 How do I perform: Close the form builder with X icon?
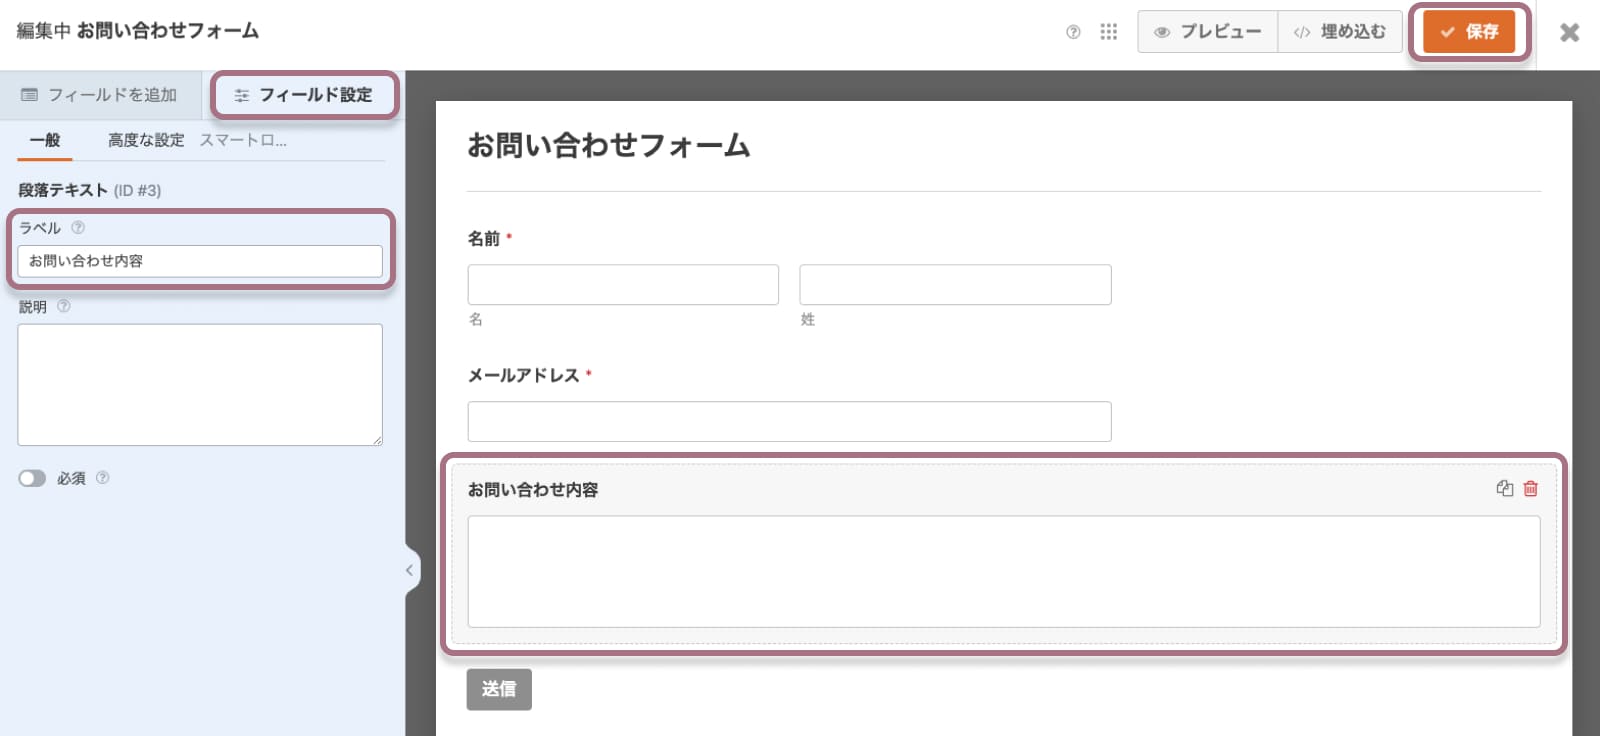tap(1569, 32)
